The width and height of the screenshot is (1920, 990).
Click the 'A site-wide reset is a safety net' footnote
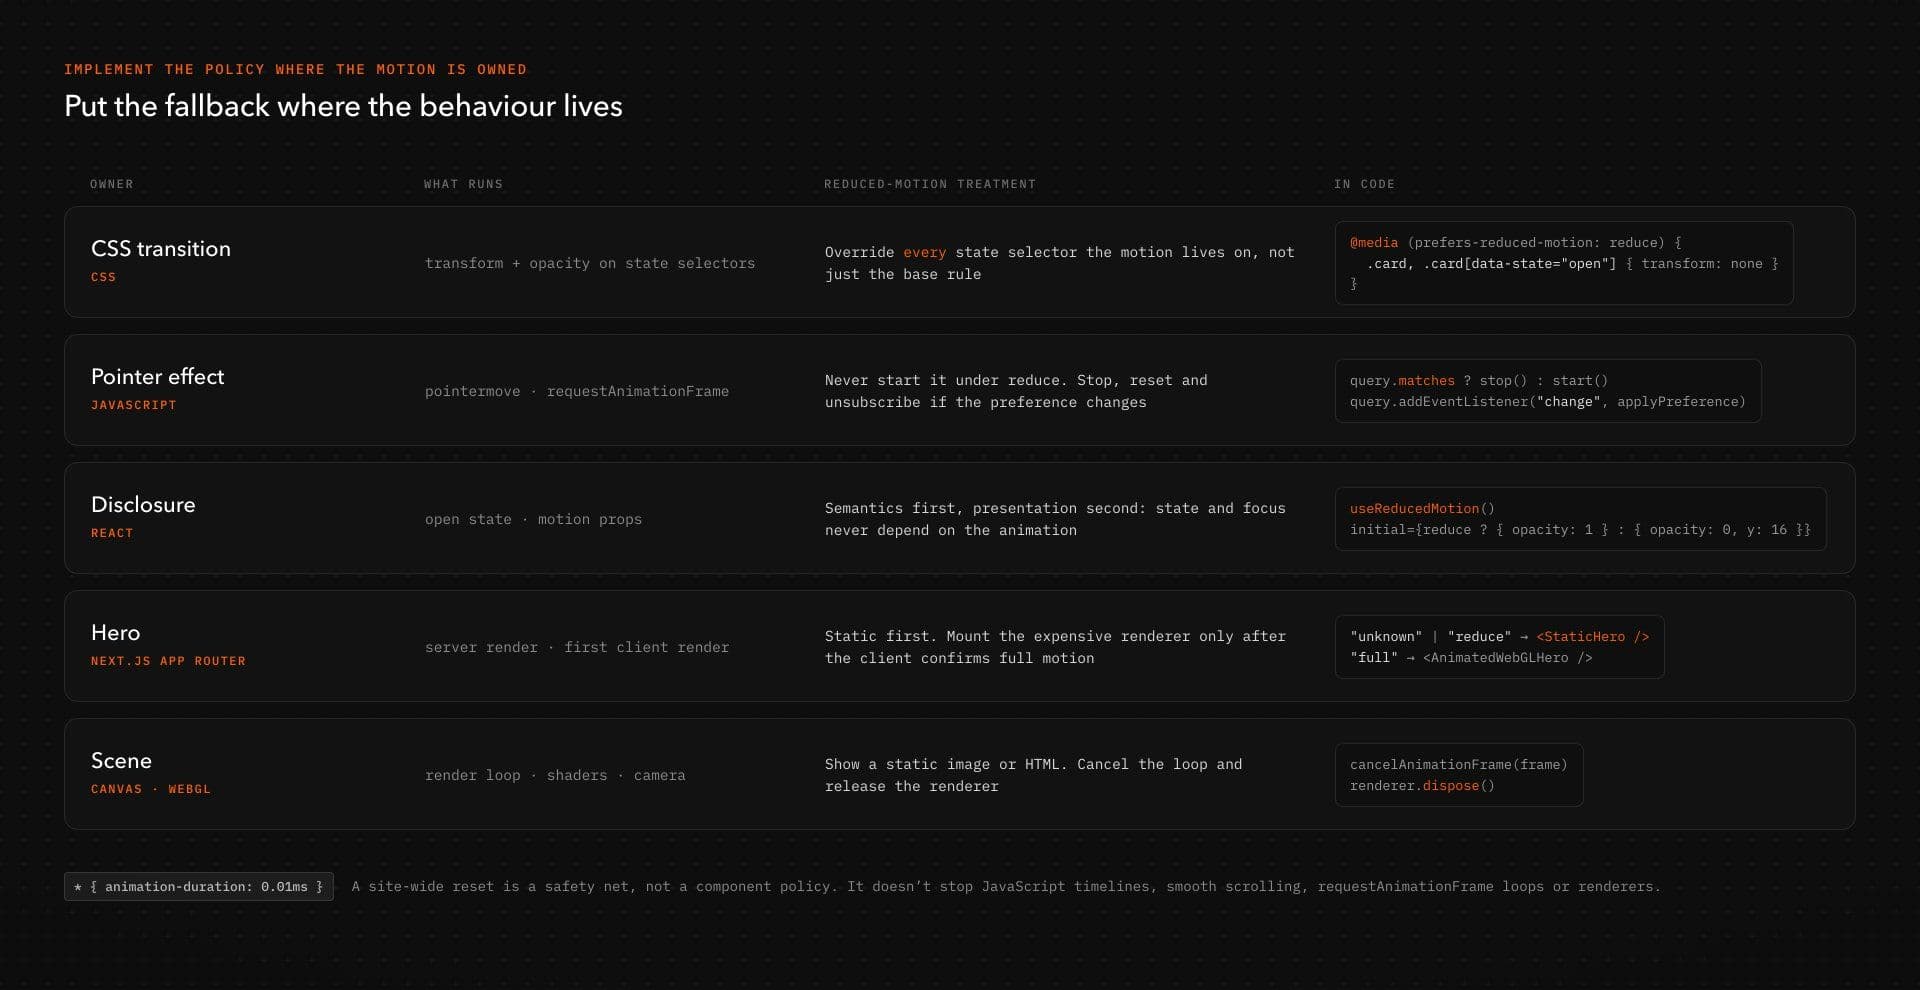(1006, 887)
